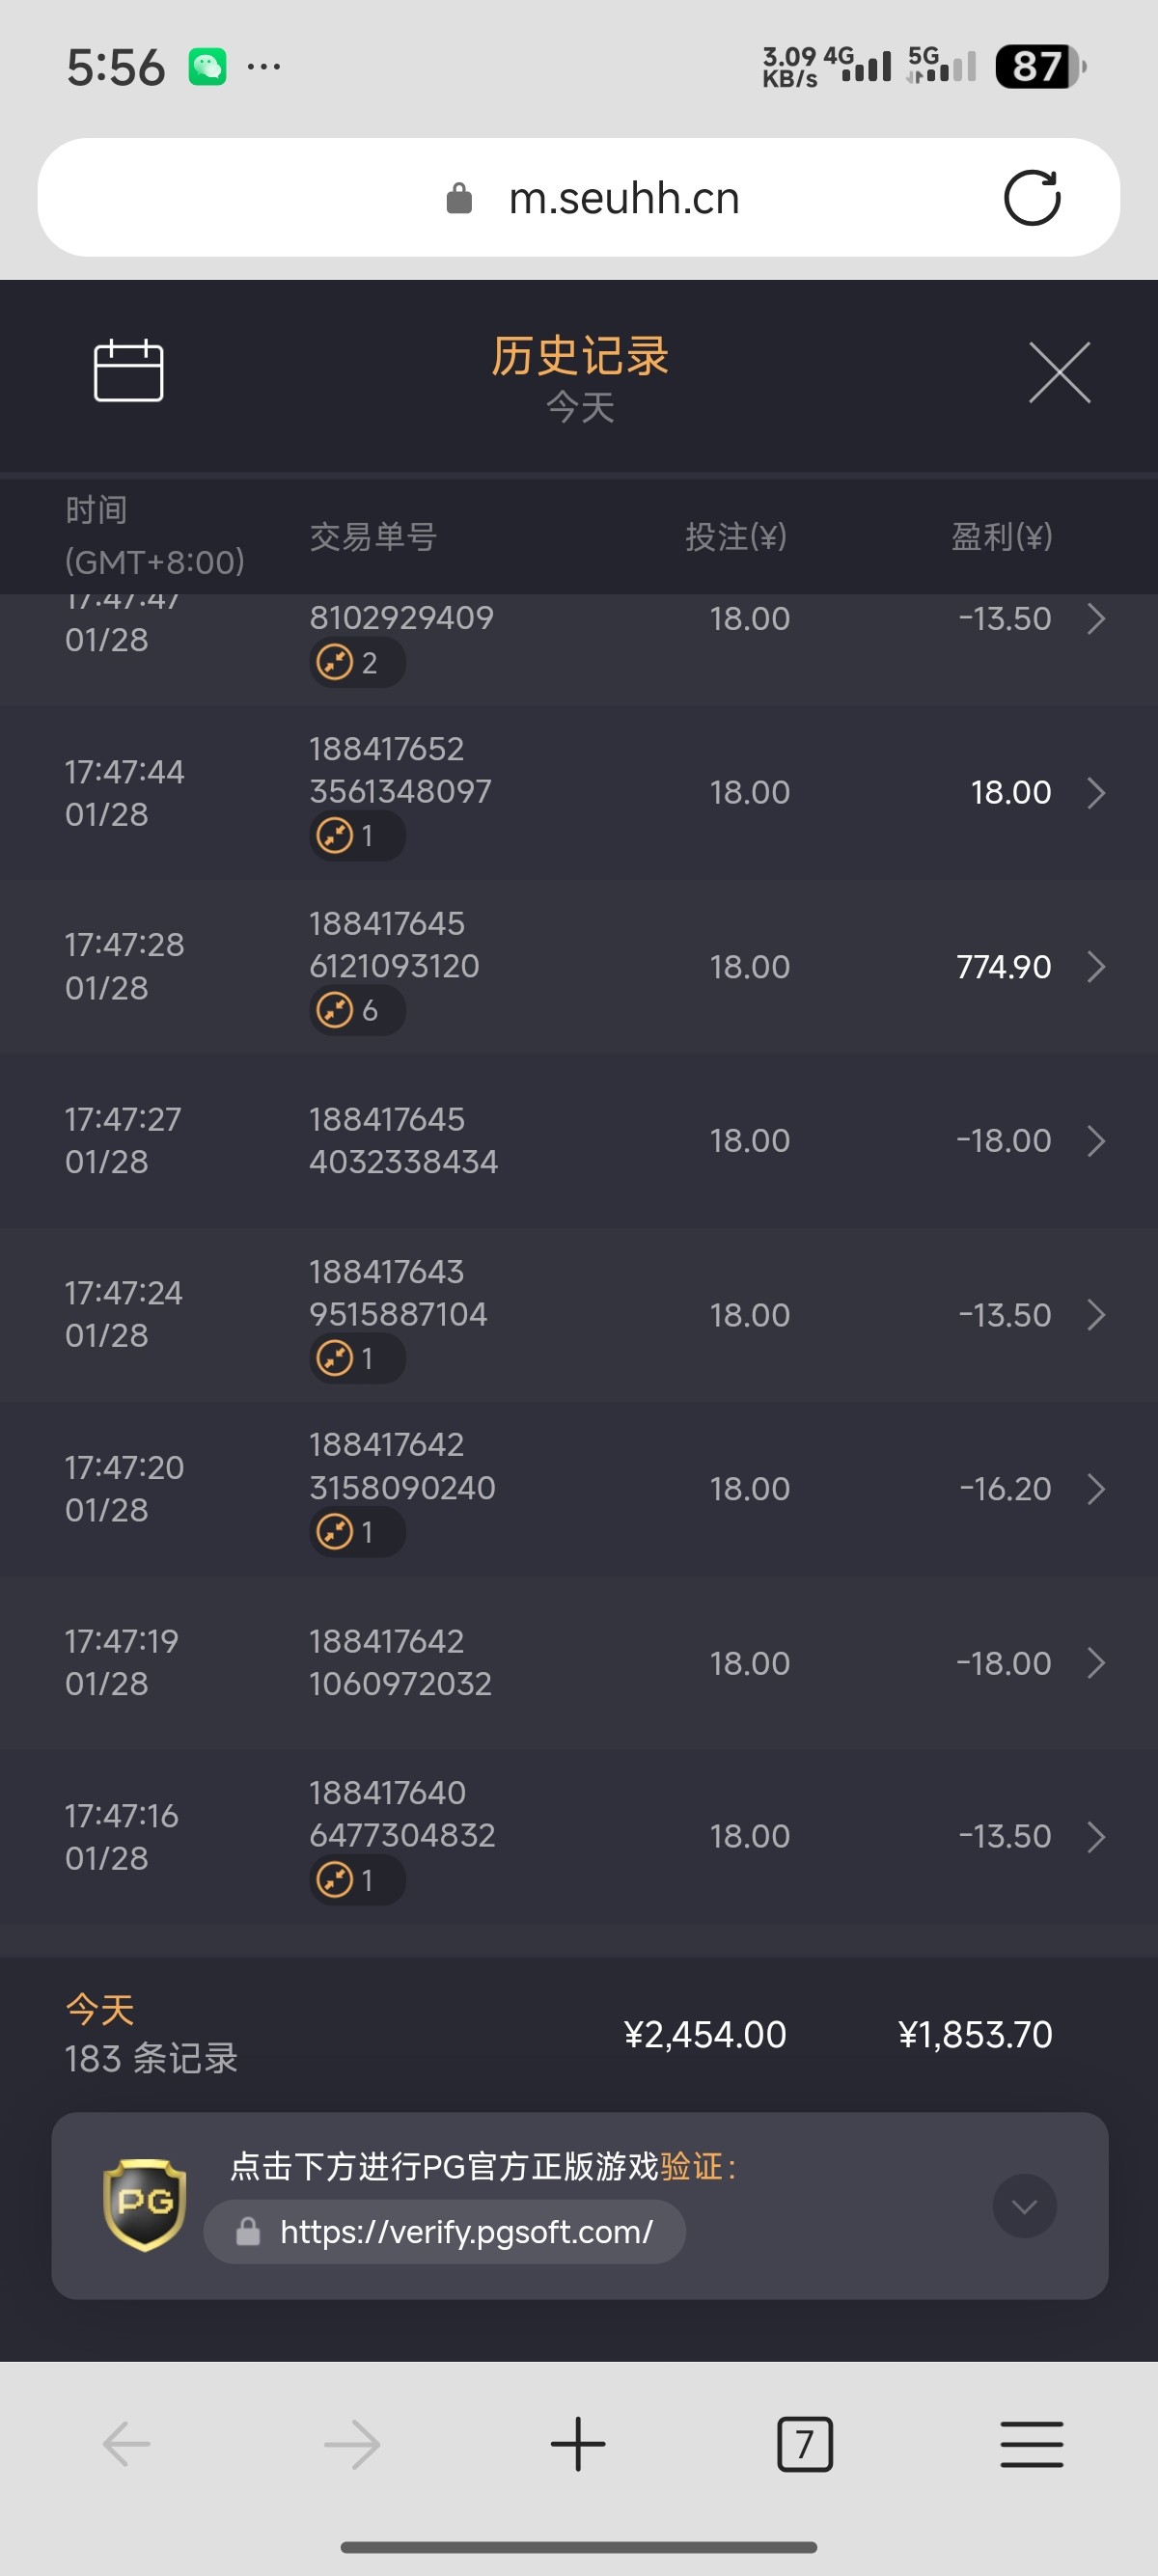The width and height of the screenshot is (1158, 2576).
Task: Select the 17:47:19 transaction record
Action: coord(578,1663)
